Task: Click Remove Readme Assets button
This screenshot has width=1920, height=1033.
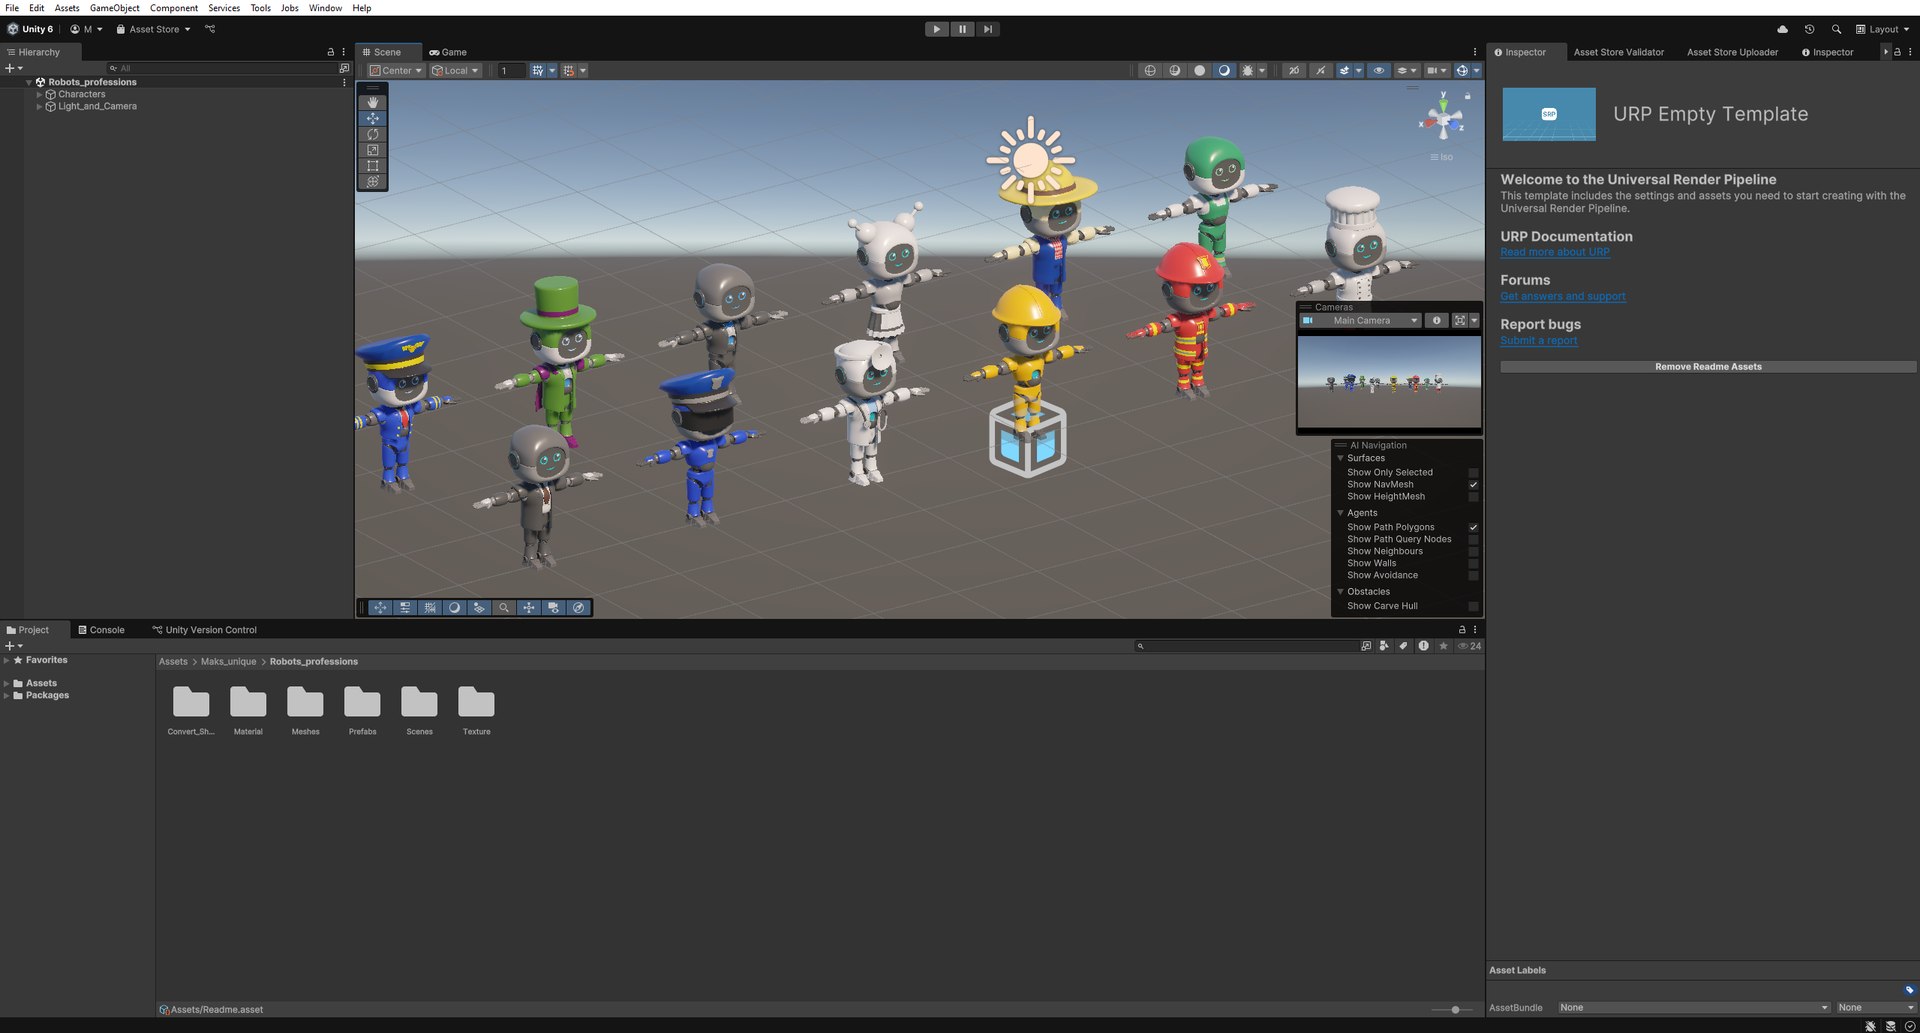Action: (x=1708, y=367)
